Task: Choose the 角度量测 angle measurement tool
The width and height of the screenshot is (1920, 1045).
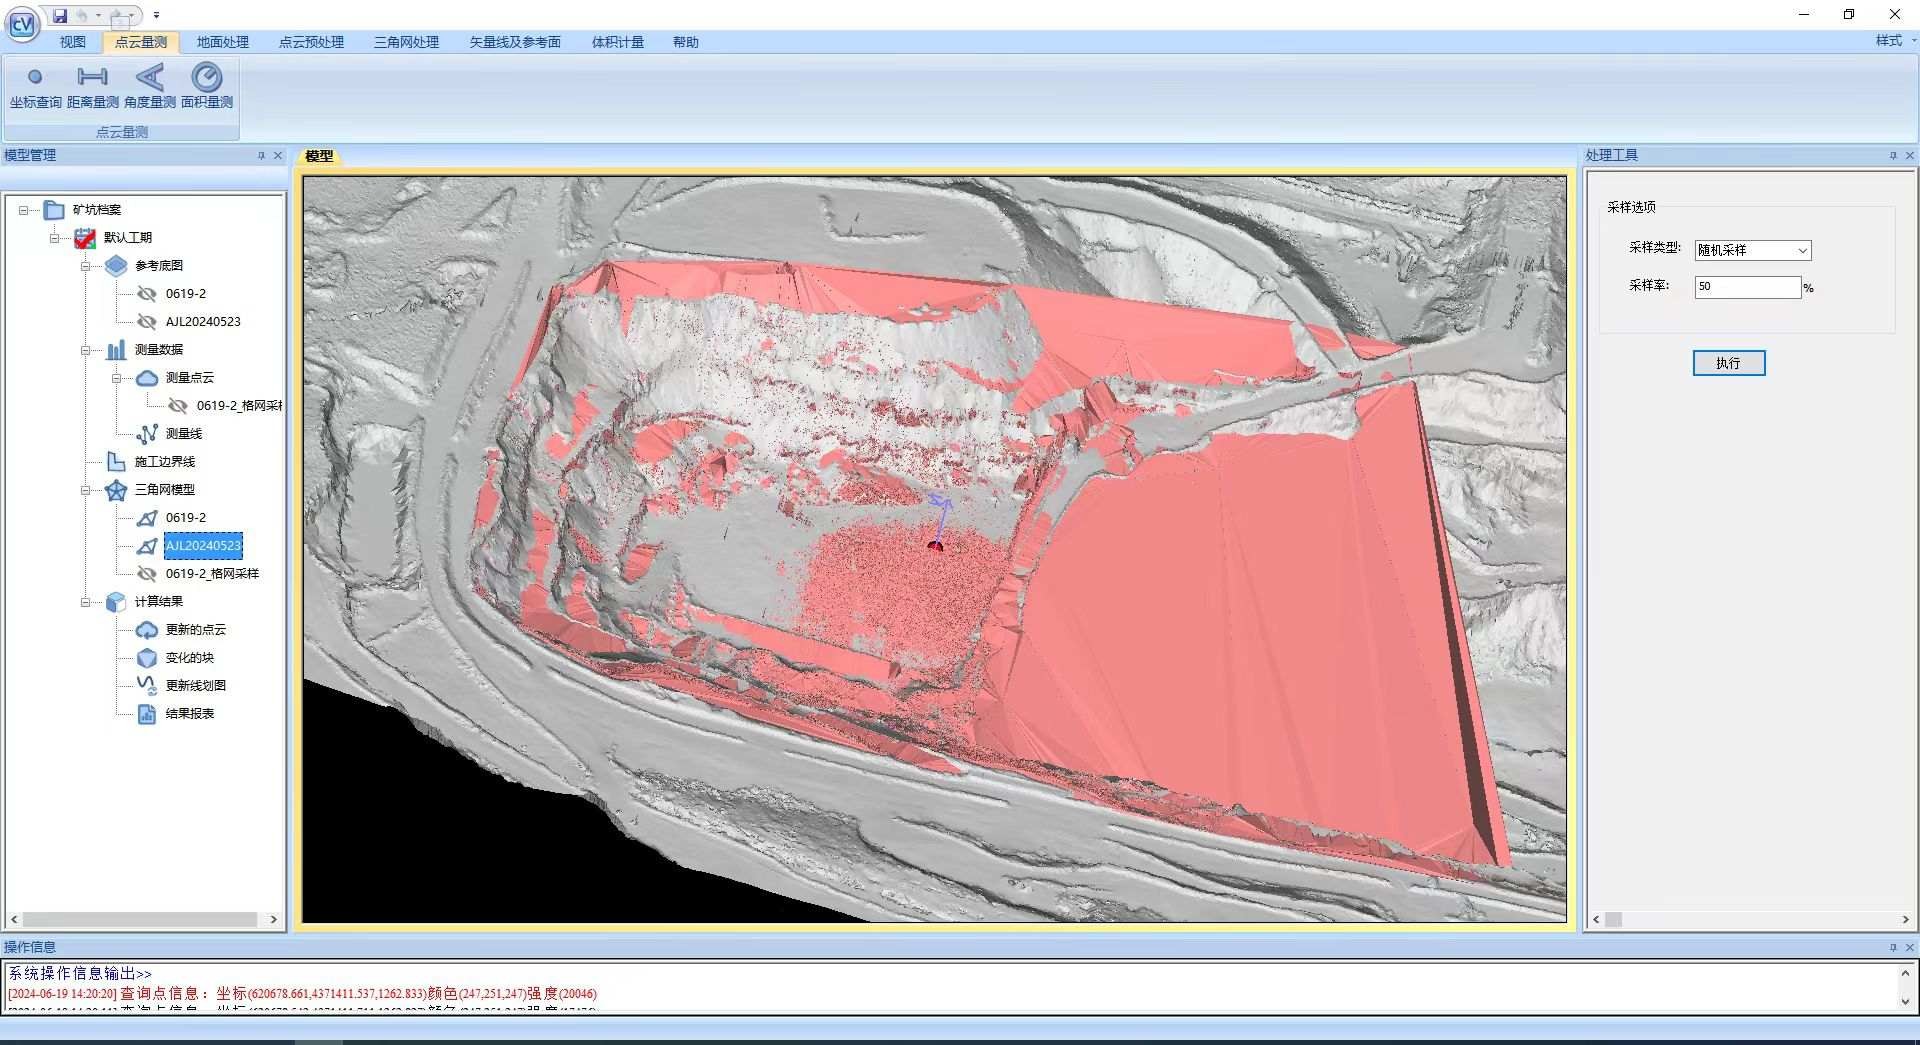Action: (150, 86)
